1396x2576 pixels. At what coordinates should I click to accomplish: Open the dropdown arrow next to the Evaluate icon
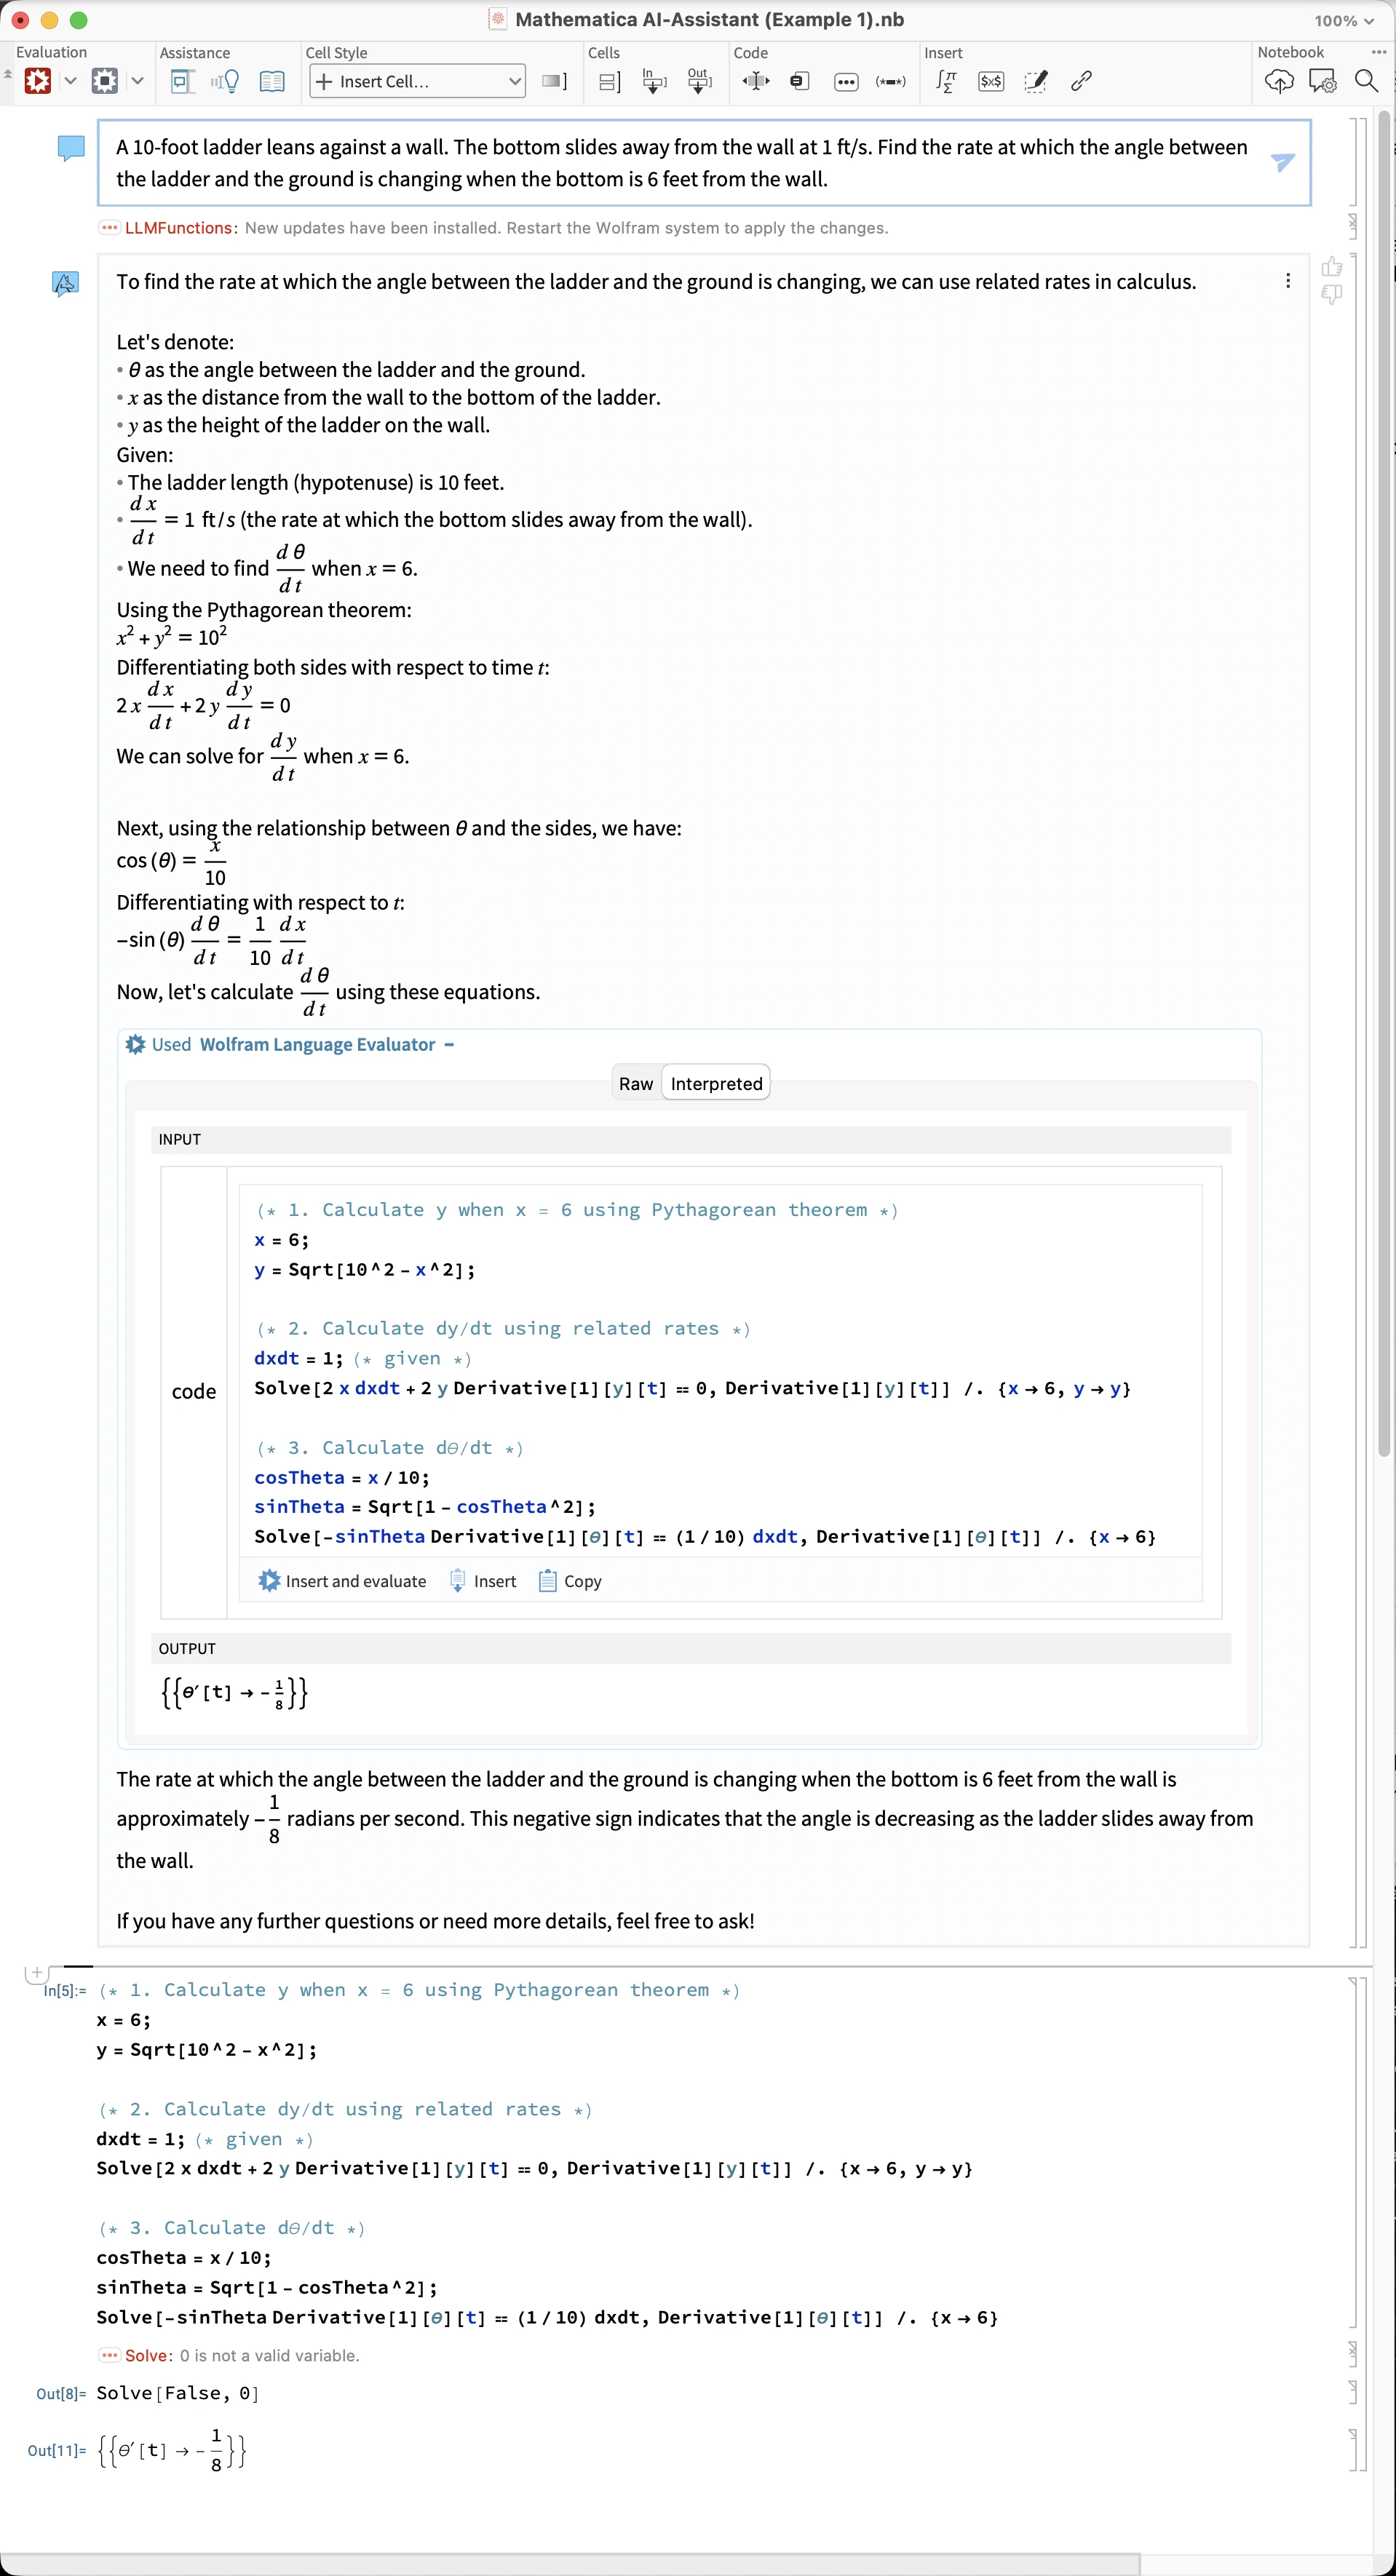click(x=71, y=81)
